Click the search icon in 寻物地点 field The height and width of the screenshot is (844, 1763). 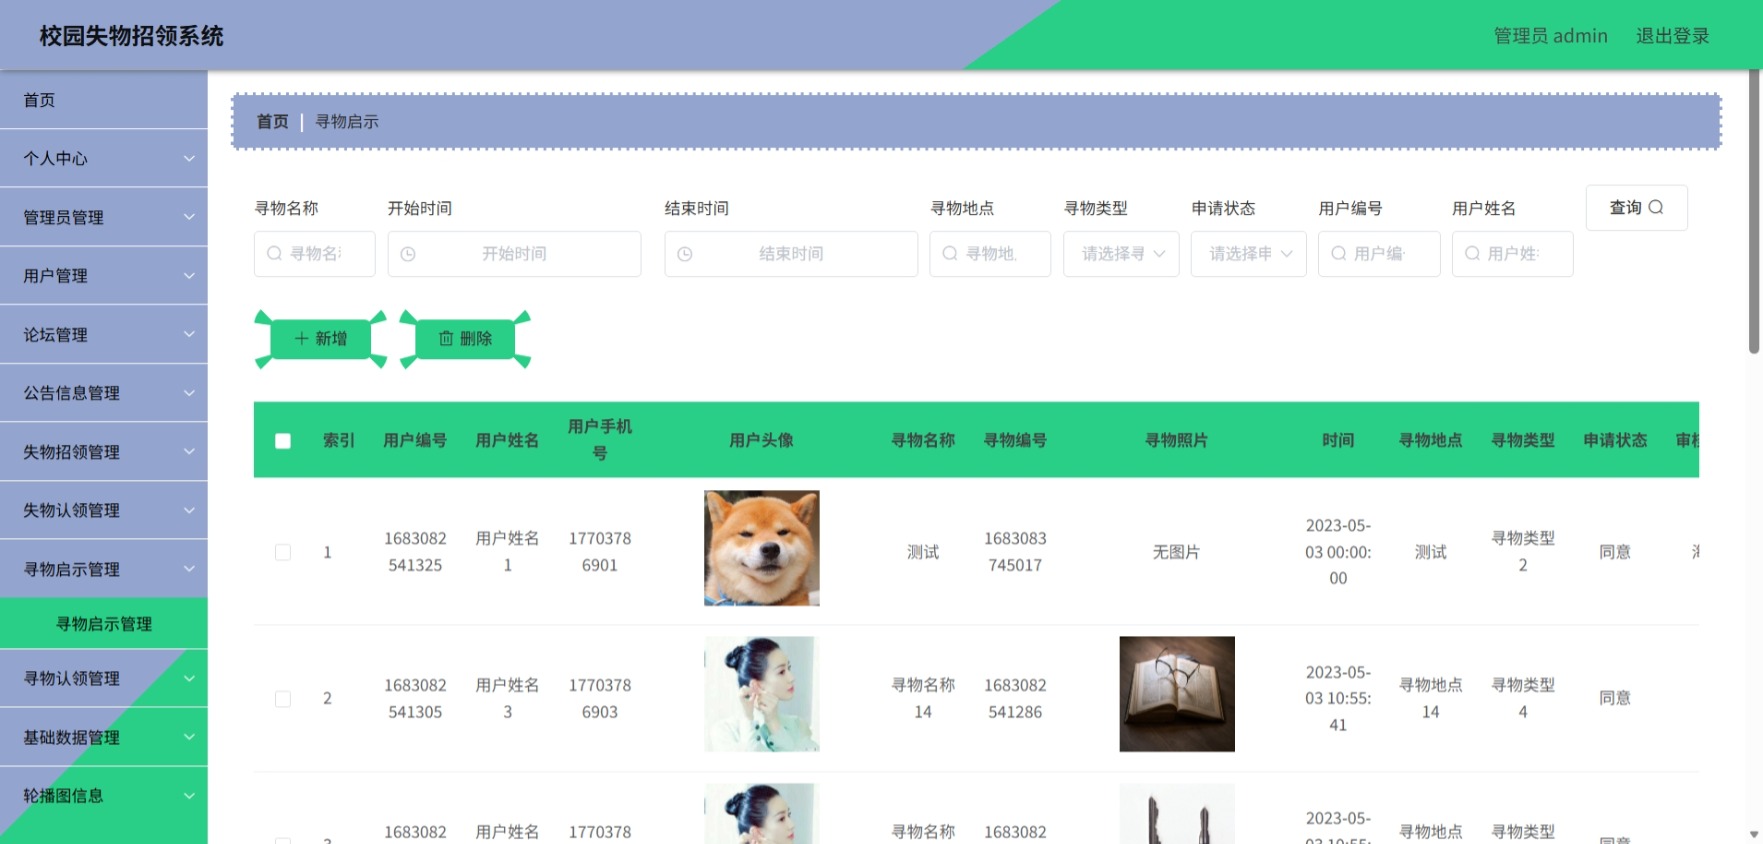(x=950, y=254)
